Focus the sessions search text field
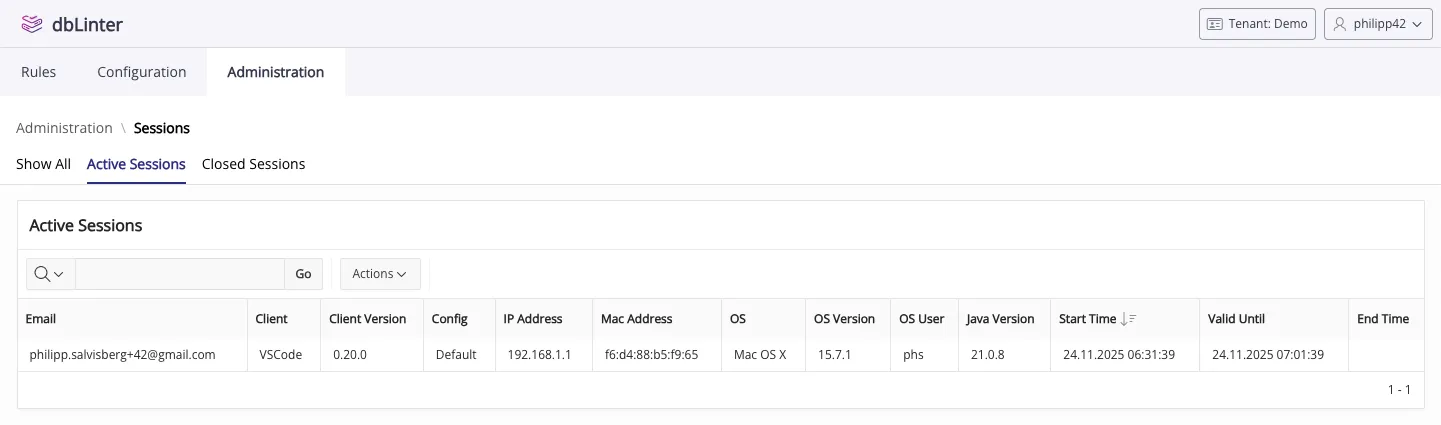Image resolution: width=1441 pixels, height=425 pixels. click(x=180, y=274)
